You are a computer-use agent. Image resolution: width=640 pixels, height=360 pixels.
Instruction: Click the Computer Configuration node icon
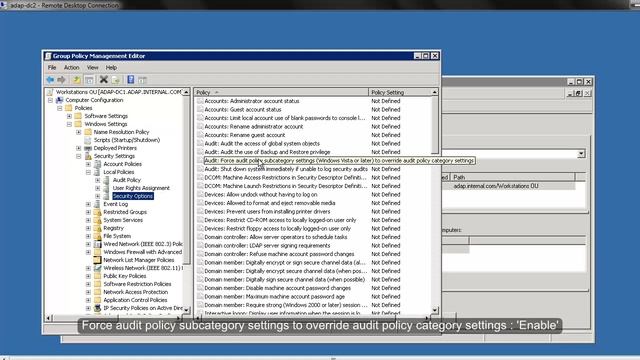click(60, 100)
